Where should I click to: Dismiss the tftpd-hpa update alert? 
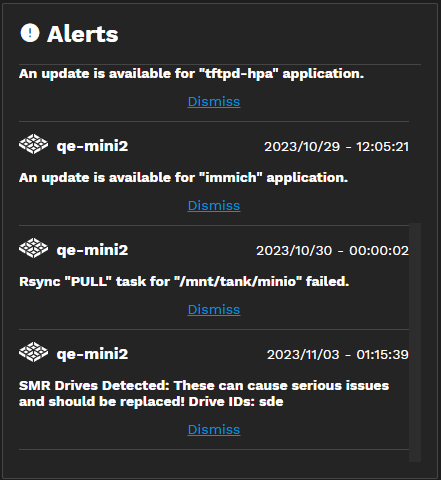pyautogui.click(x=214, y=102)
